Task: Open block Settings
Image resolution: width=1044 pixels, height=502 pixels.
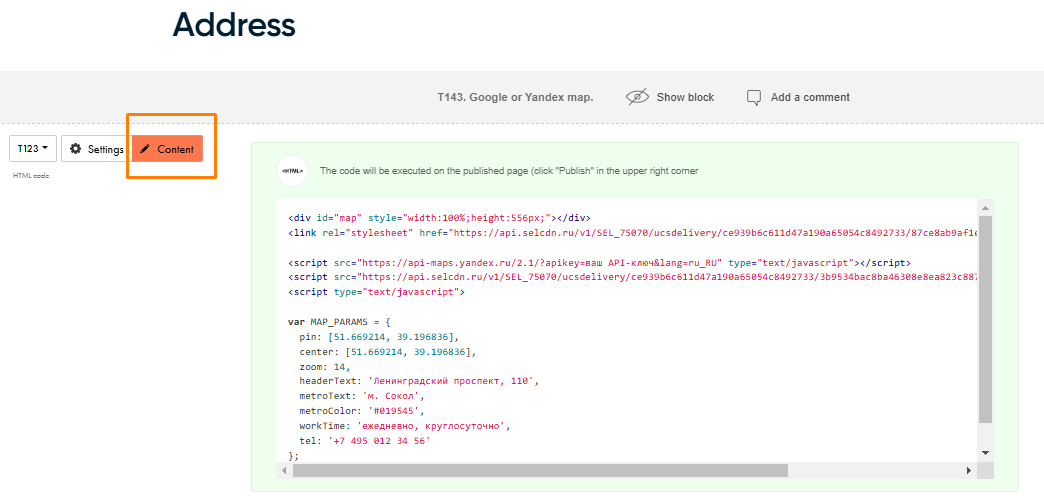Action: pyautogui.click(x=97, y=148)
